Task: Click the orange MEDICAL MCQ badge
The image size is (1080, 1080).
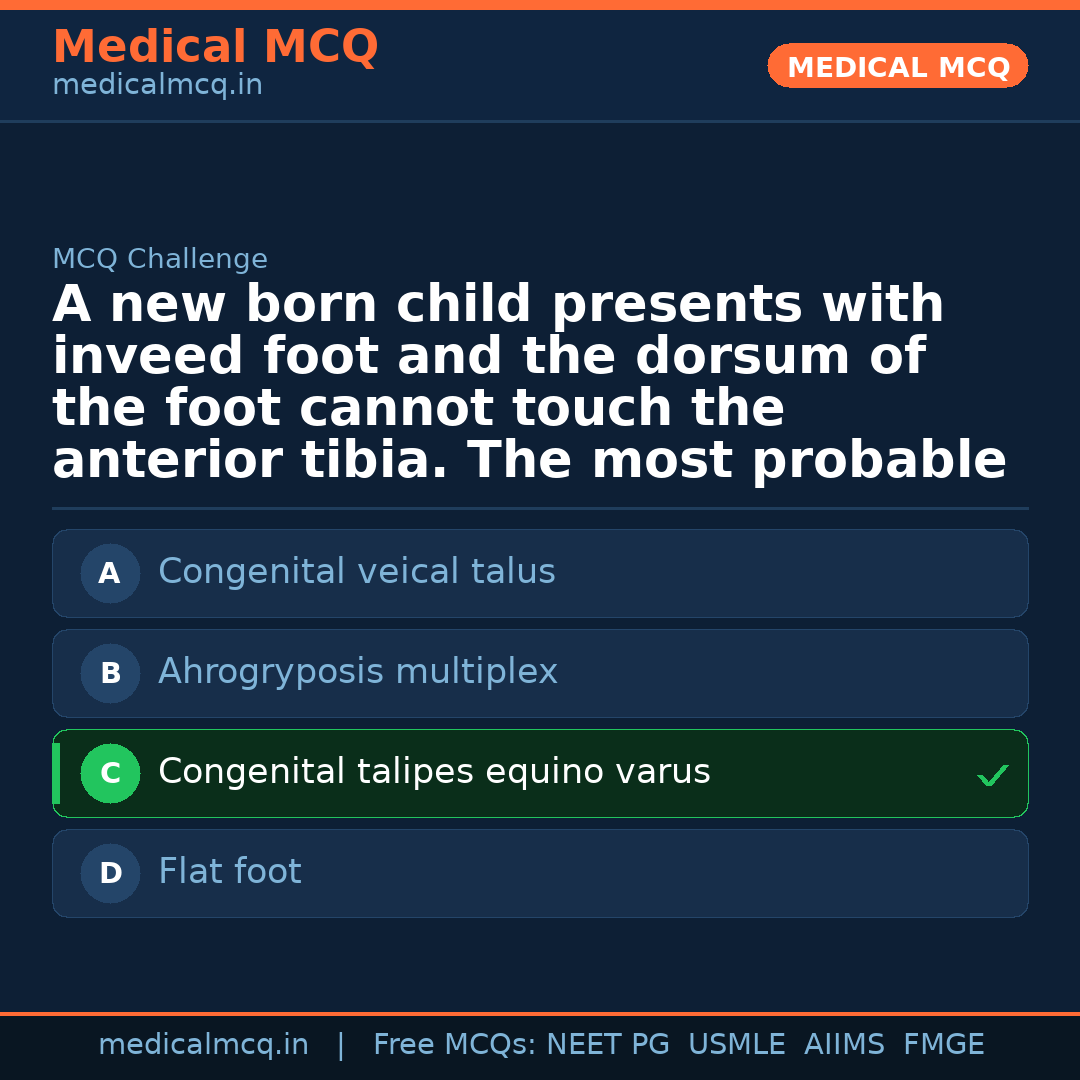Action: pos(897,67)
